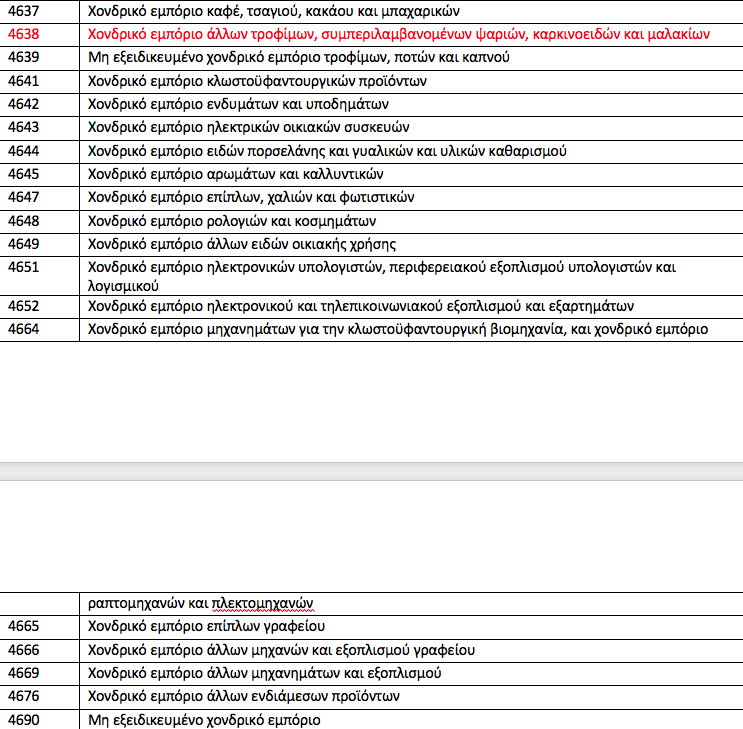Select 'Χονδρικό εμπόριο κλωστοϋφαντουργικών προϊόντων'
The height and width of the screenshot is (729, 743).
257,81
